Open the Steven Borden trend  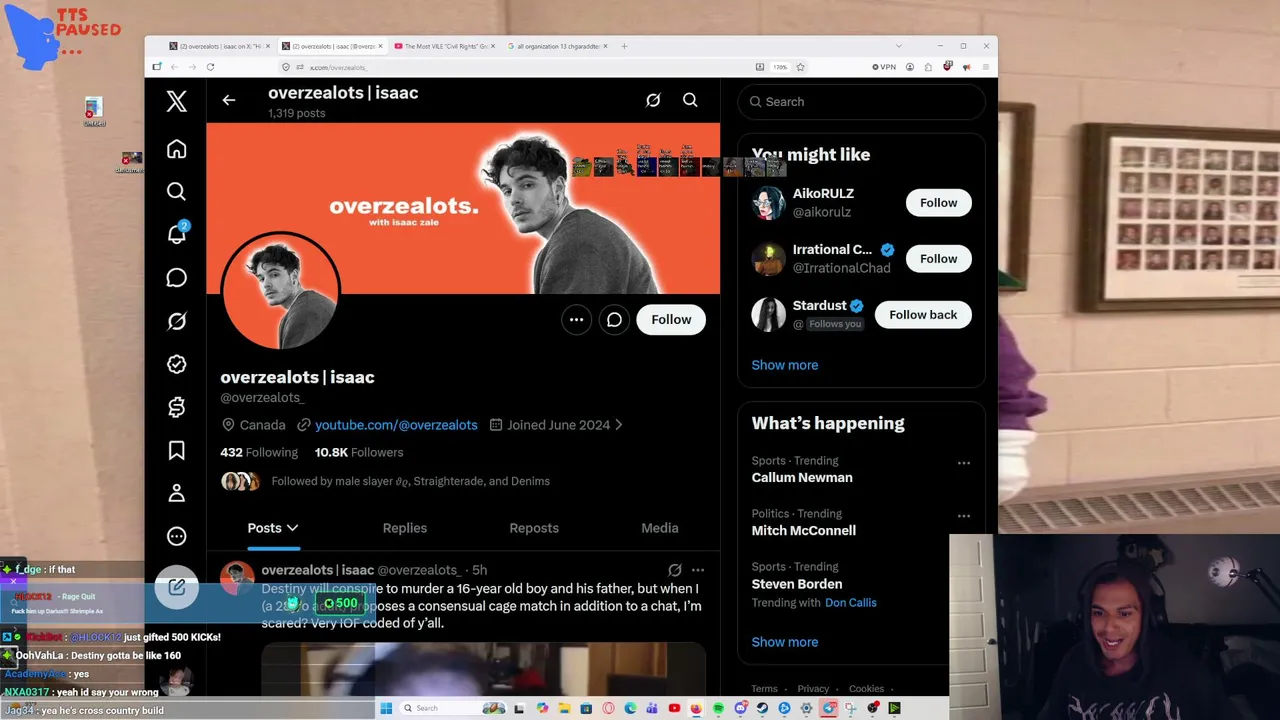(797, 584)
